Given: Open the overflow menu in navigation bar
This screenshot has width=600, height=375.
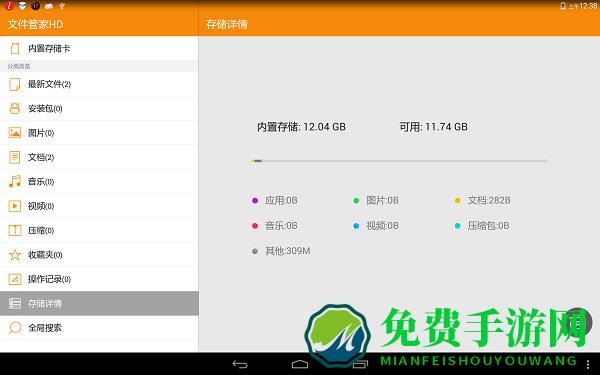Looking at the screenshot, I should coord(588,364).
